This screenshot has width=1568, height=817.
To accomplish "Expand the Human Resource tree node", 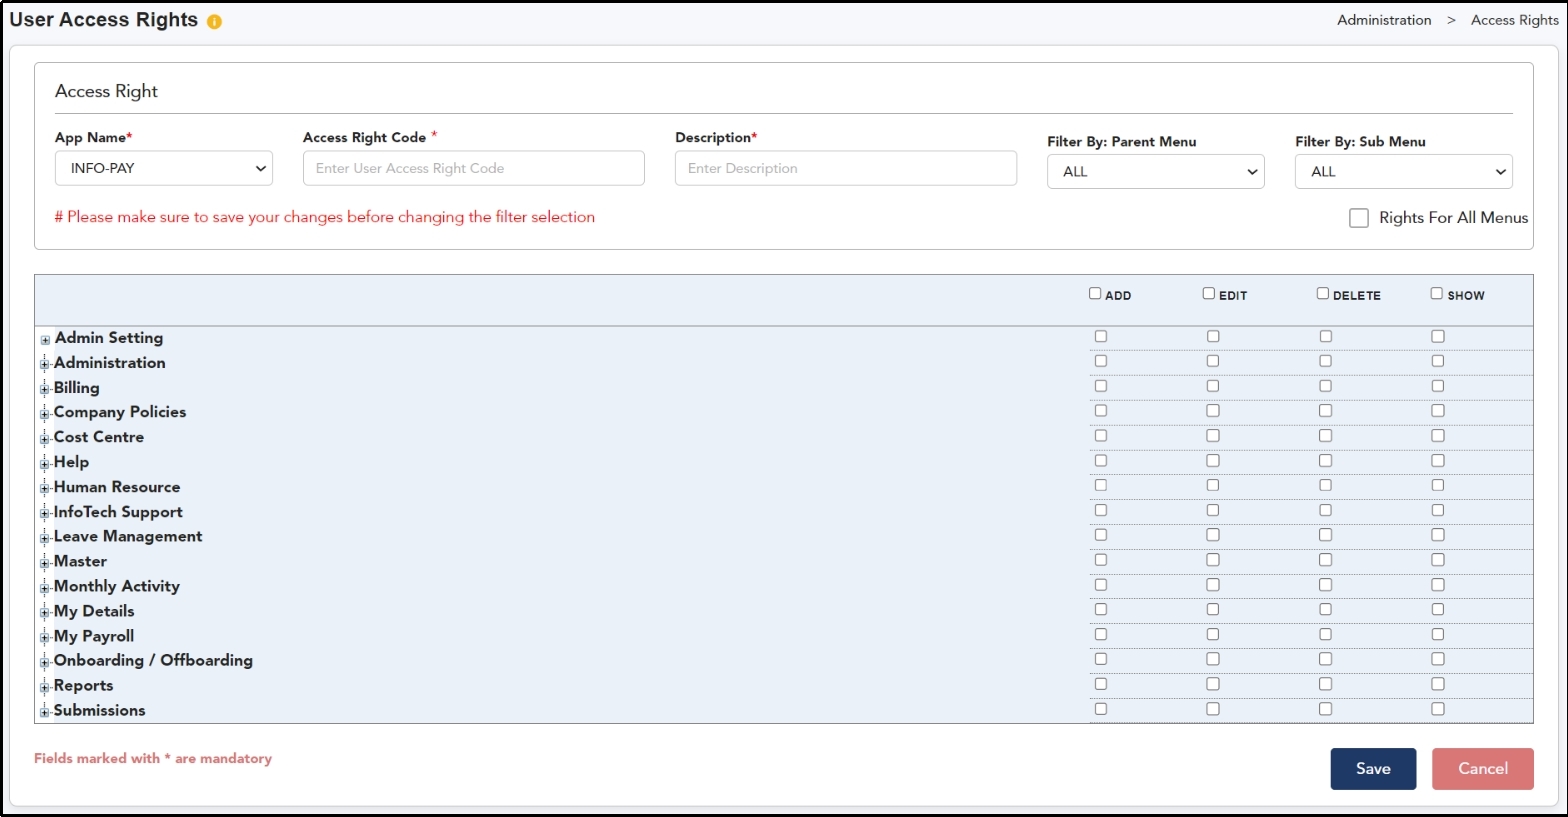I will tap(45, 488).
